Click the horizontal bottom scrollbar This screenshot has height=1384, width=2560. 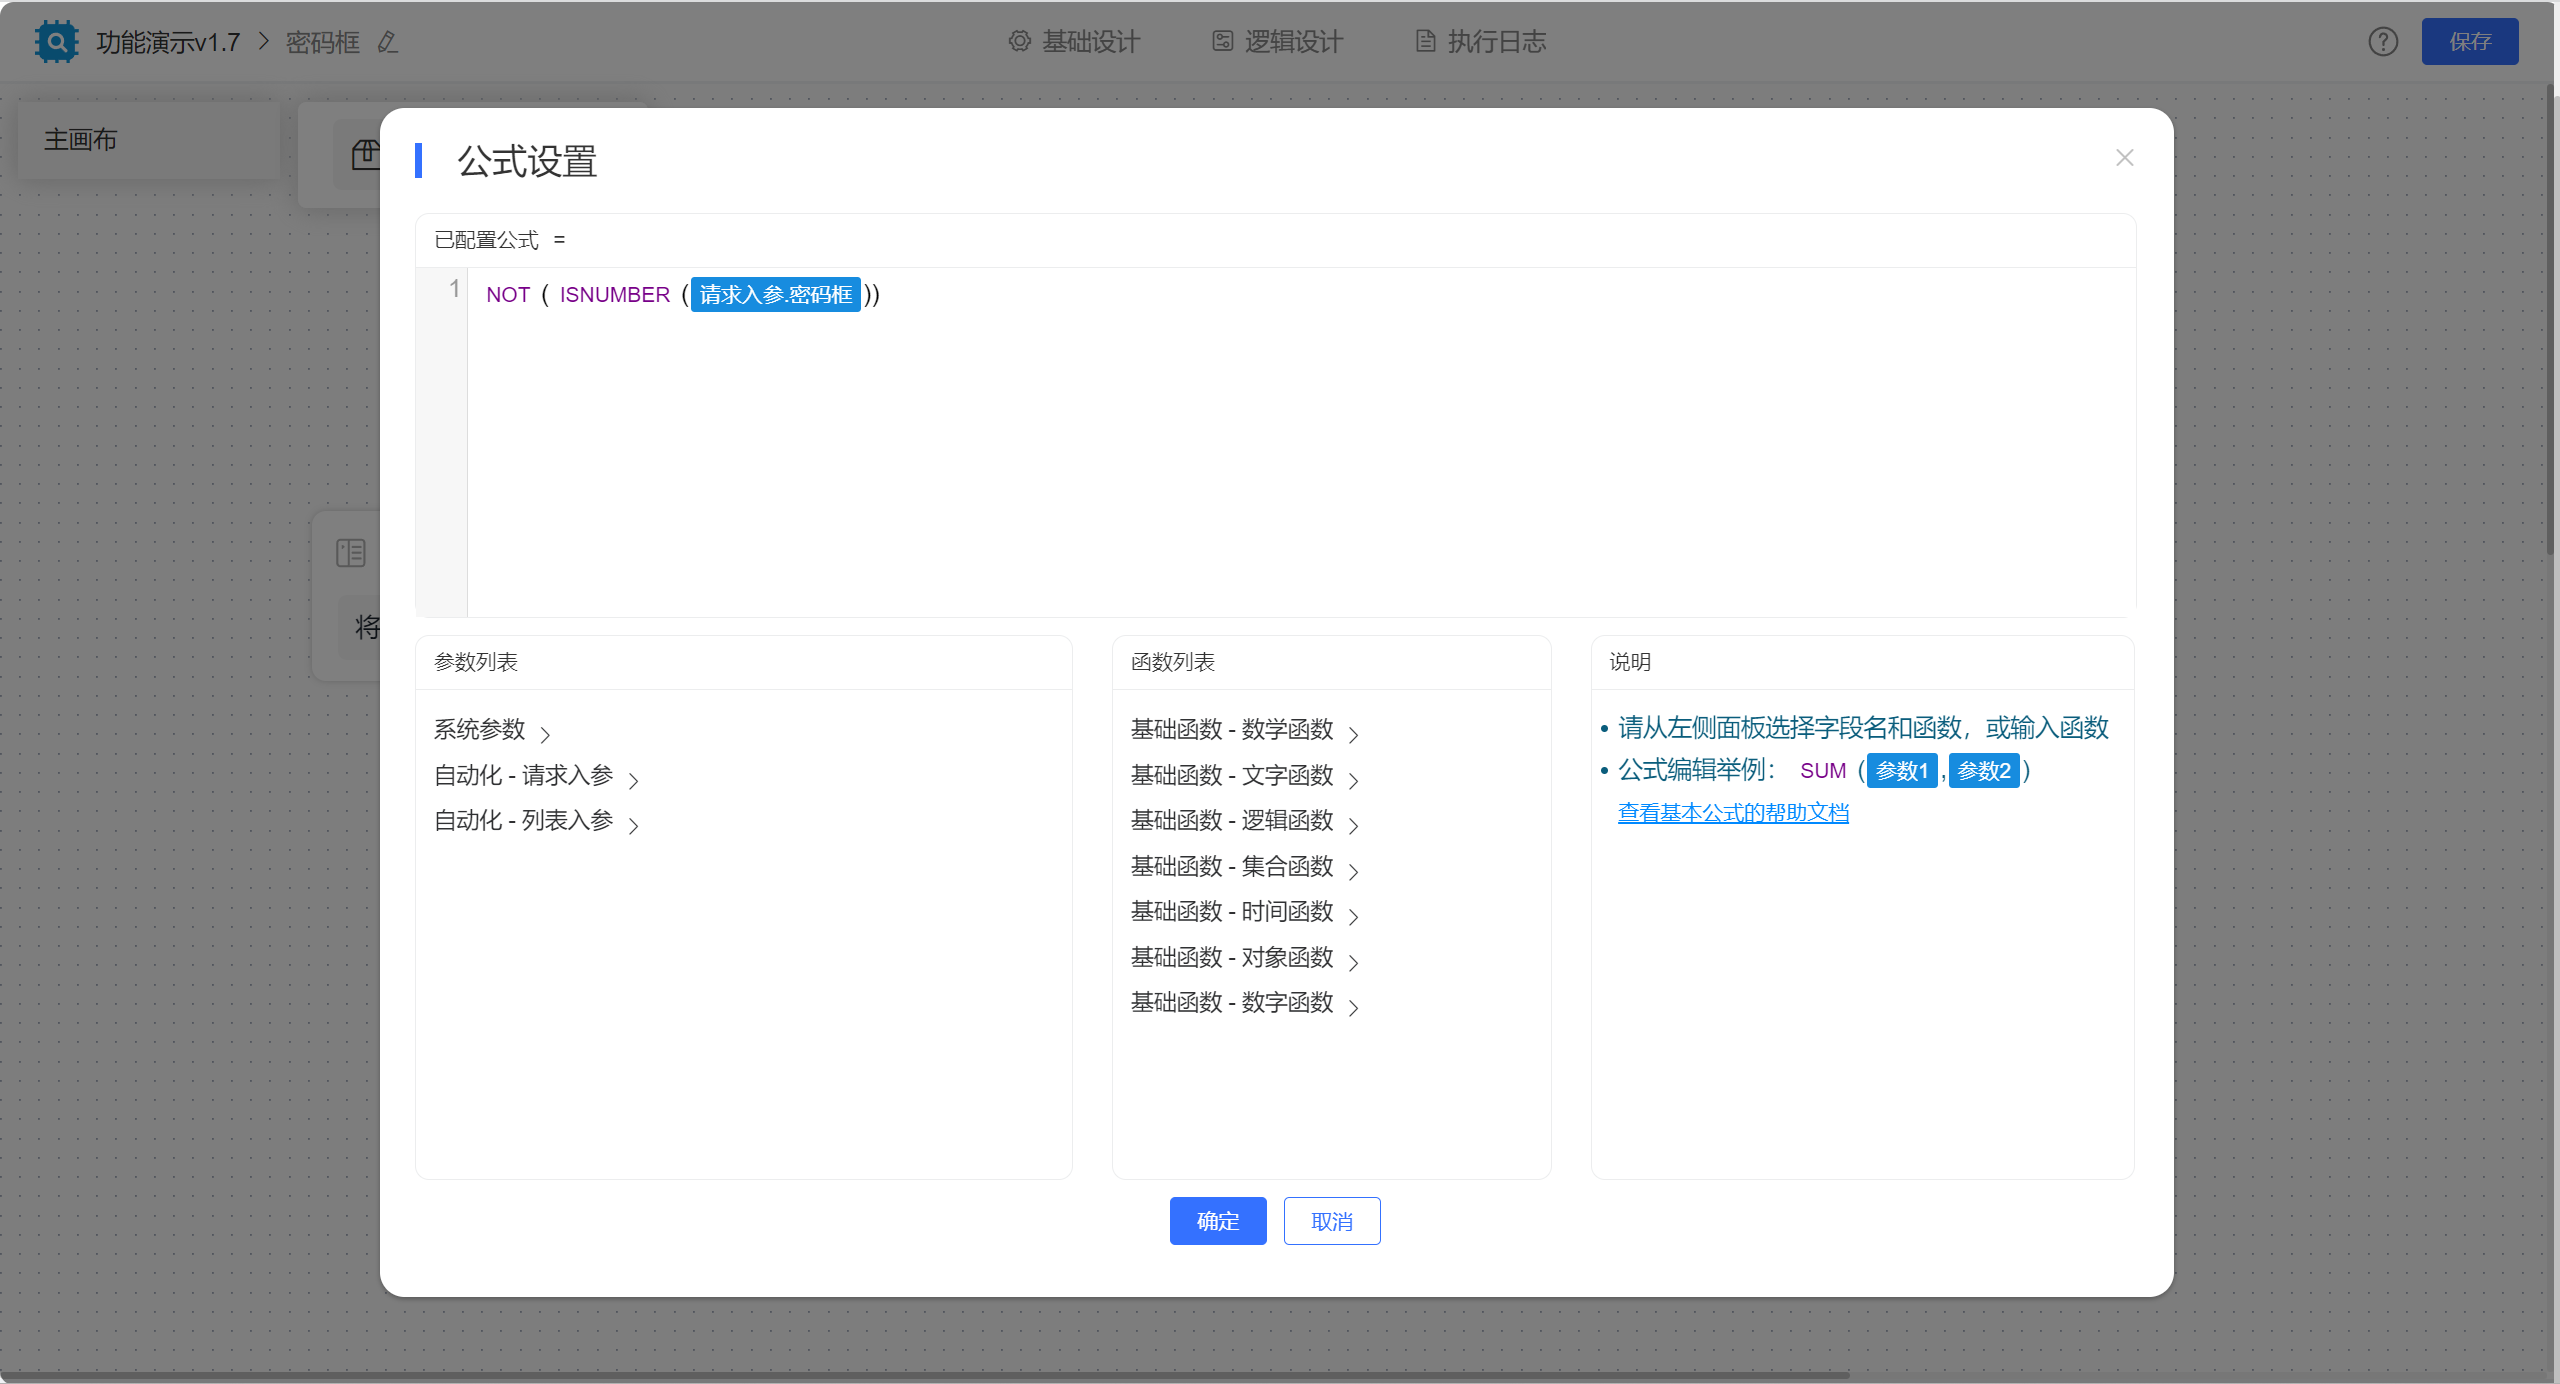pyautogui.click(x=925, y=1376)
